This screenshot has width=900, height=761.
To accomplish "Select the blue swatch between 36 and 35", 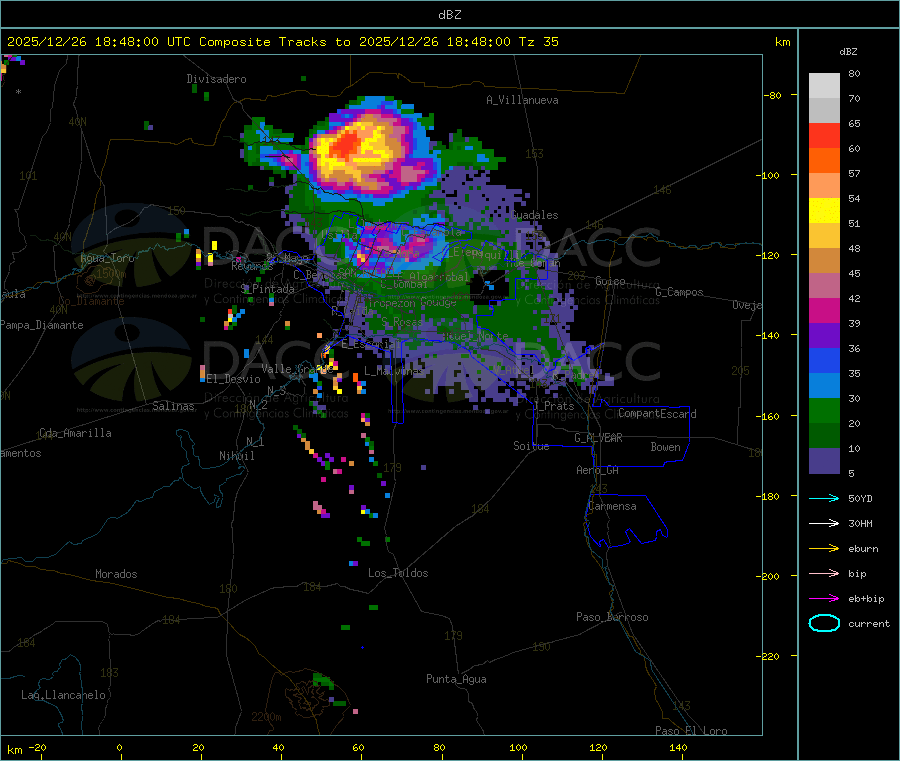I will tap(824, 360).
